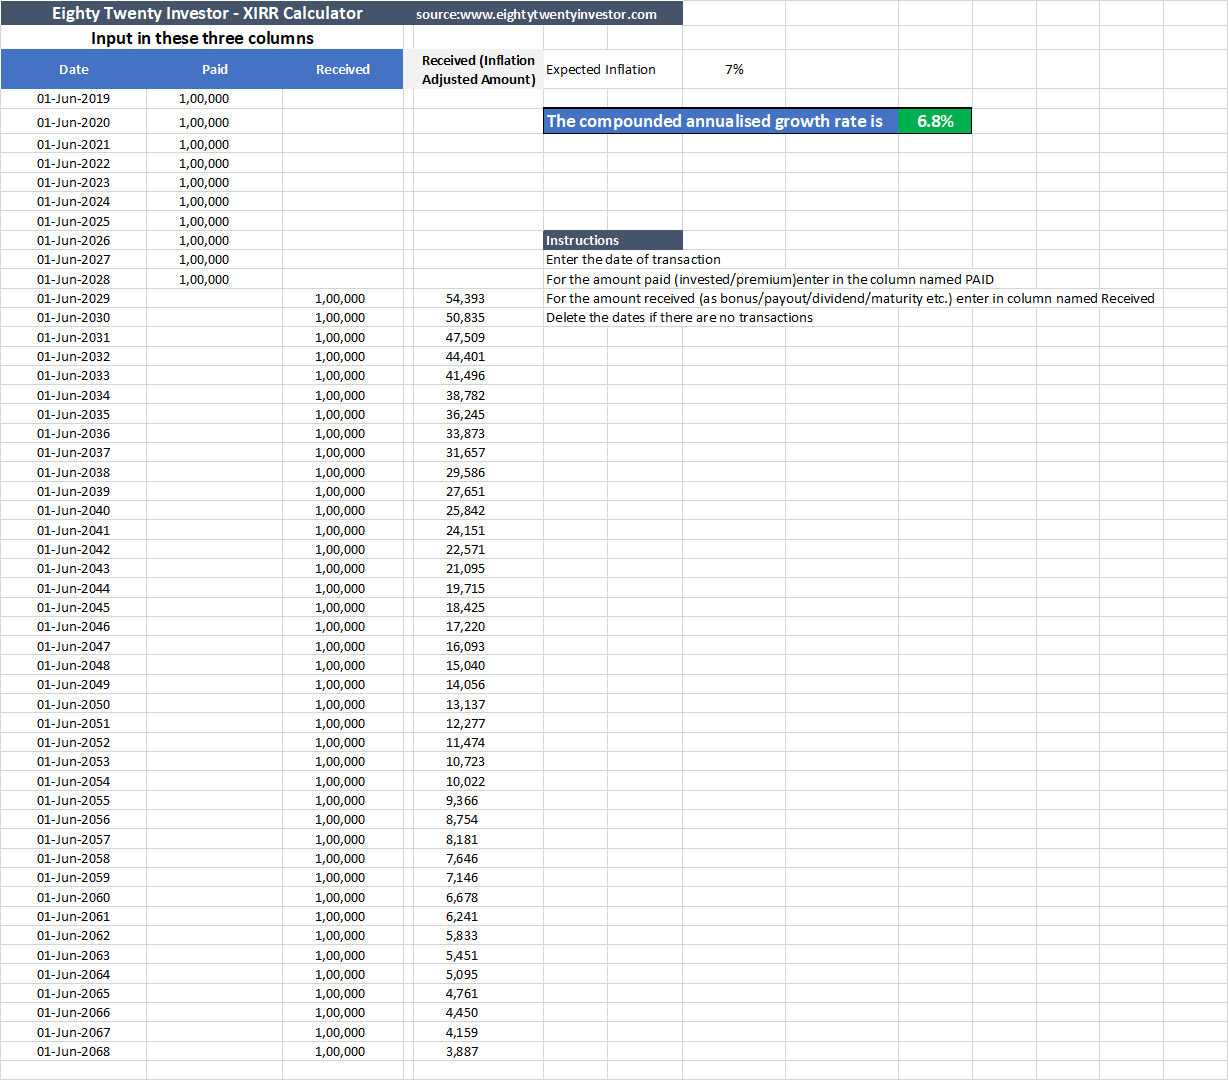The width and height of the screenshot is (1229, 1081).
Task: Click the Eighty Twenty Investor XIRR Calculator title
Action: pyautogui.click(x=207, y=14)
